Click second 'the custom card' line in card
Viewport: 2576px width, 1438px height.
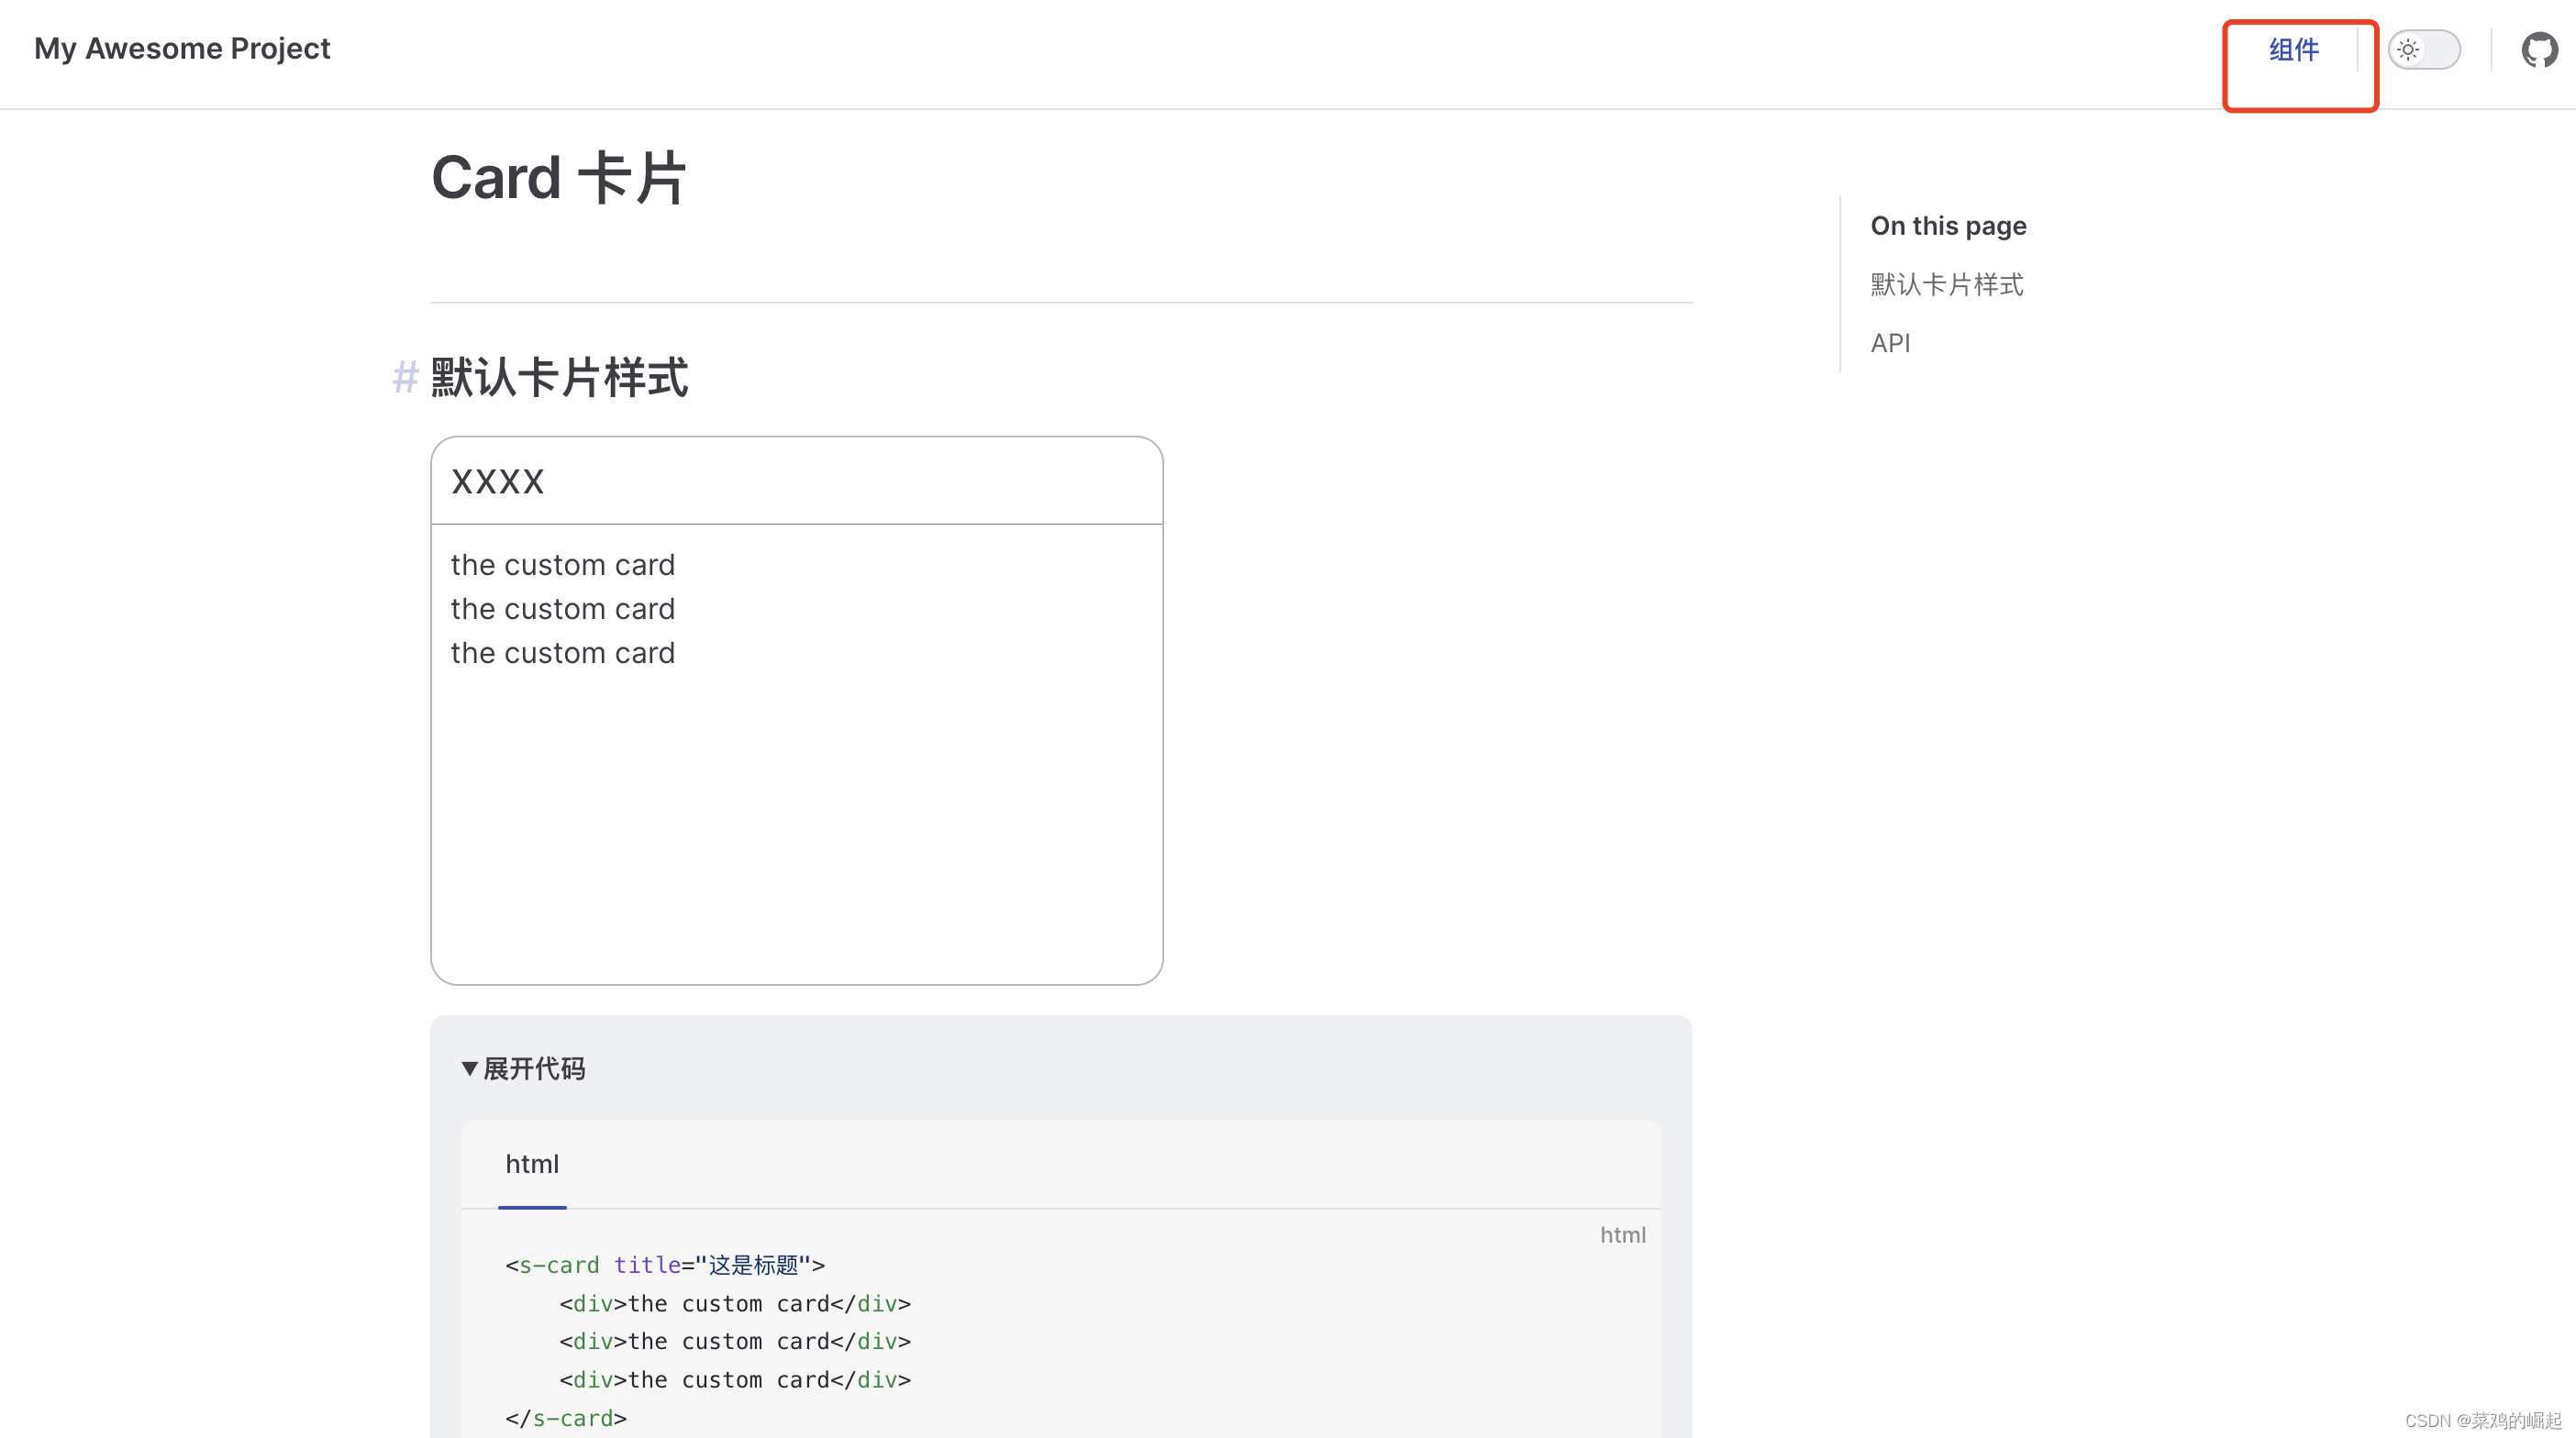(x=562, y=609)
